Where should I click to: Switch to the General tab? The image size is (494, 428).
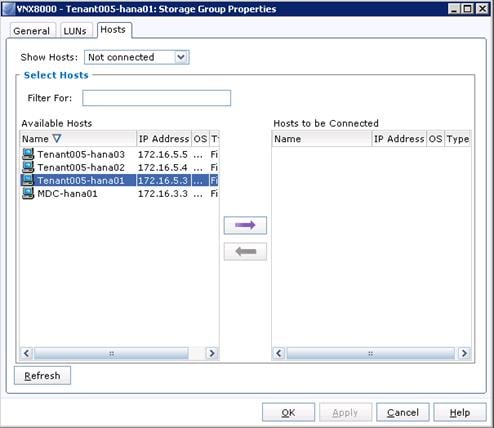[31, 31]
